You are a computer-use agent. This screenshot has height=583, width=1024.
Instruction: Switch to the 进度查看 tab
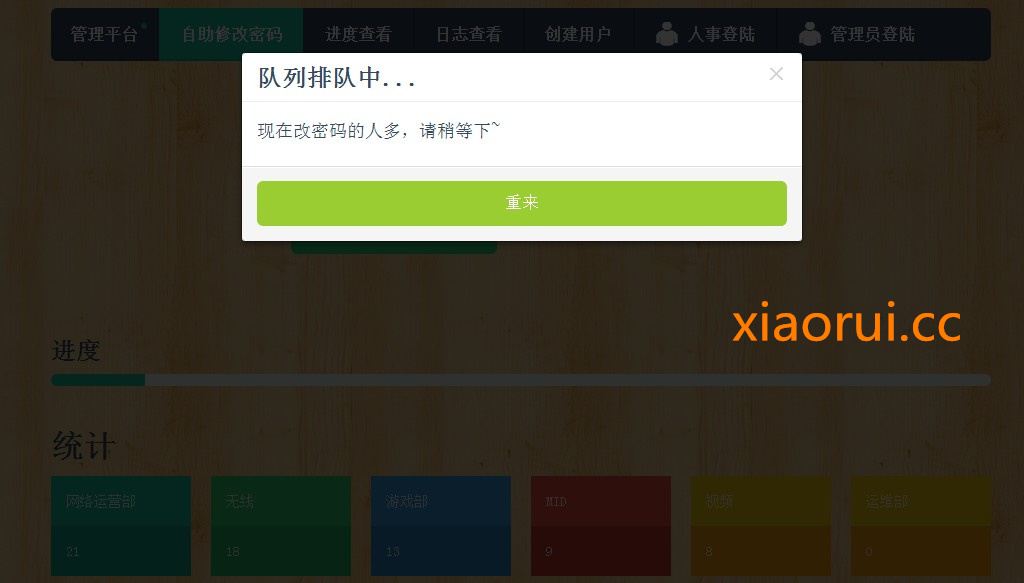click(x=358, y=34)
